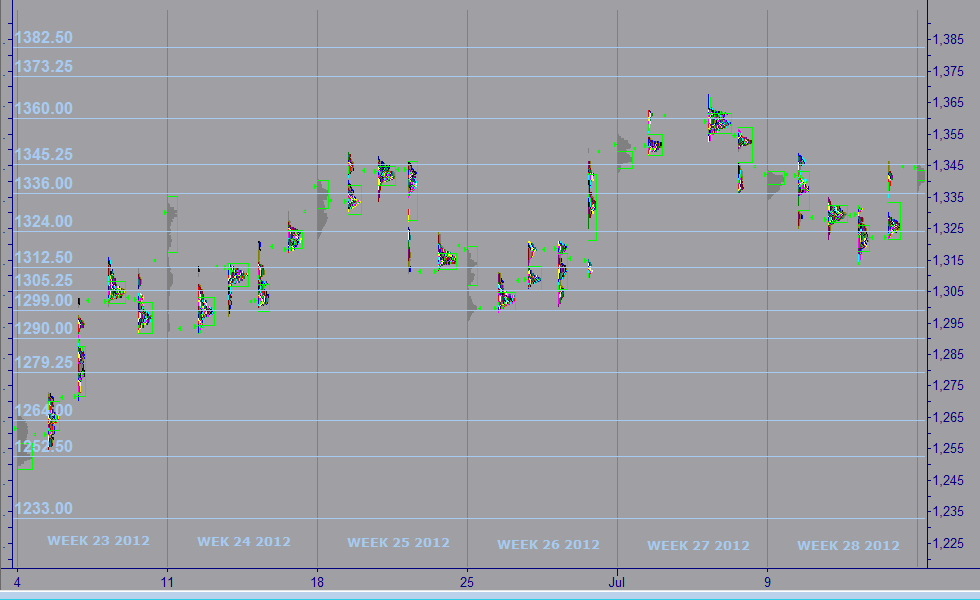Screen dimensions: 980x600
Task: Click 1,225 on the right price scale
Action: pos(948,544)
